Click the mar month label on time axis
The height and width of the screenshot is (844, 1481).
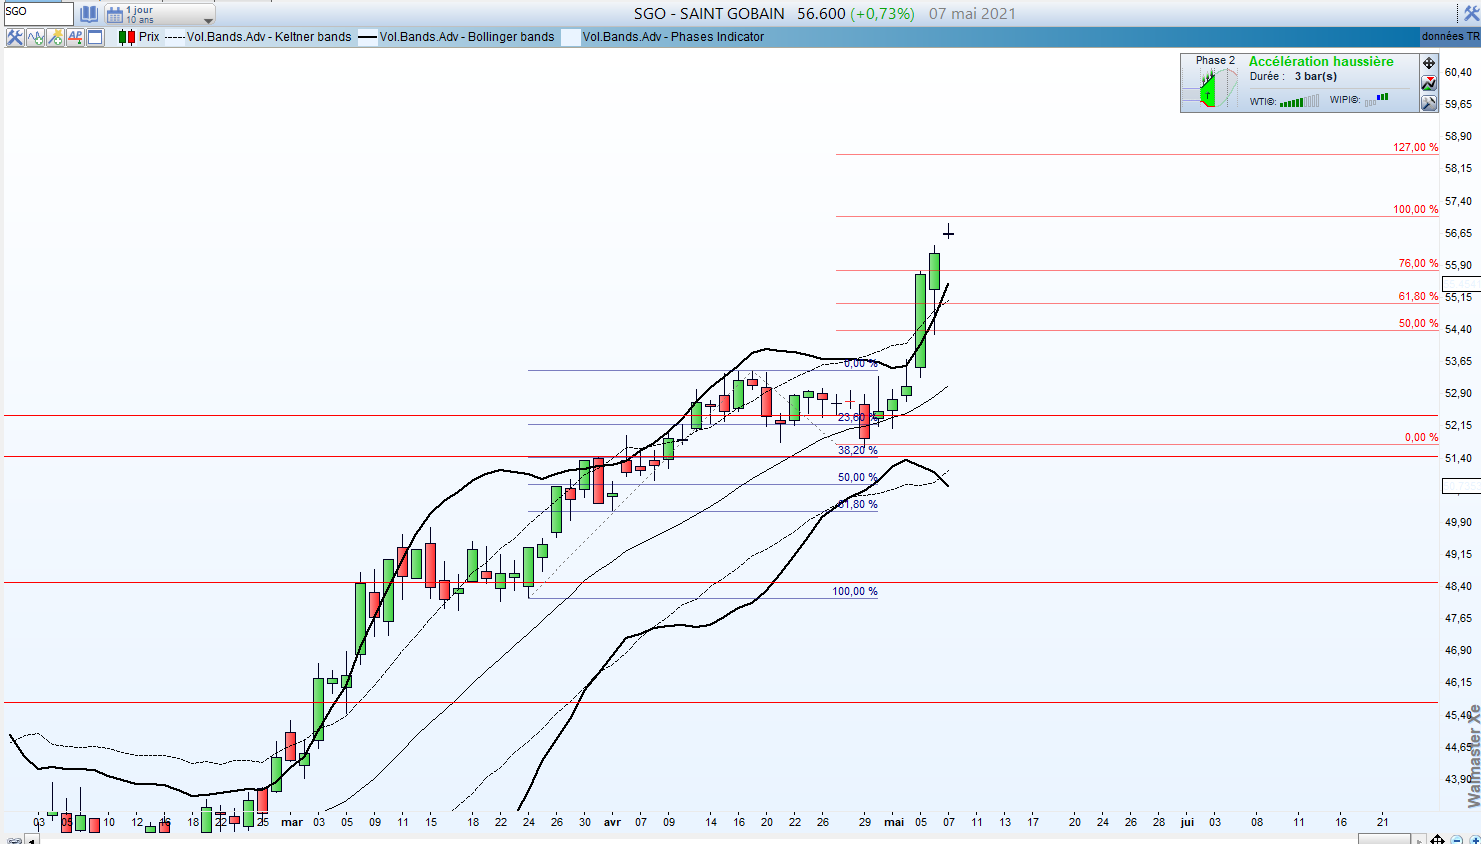[x=291, y=822]
